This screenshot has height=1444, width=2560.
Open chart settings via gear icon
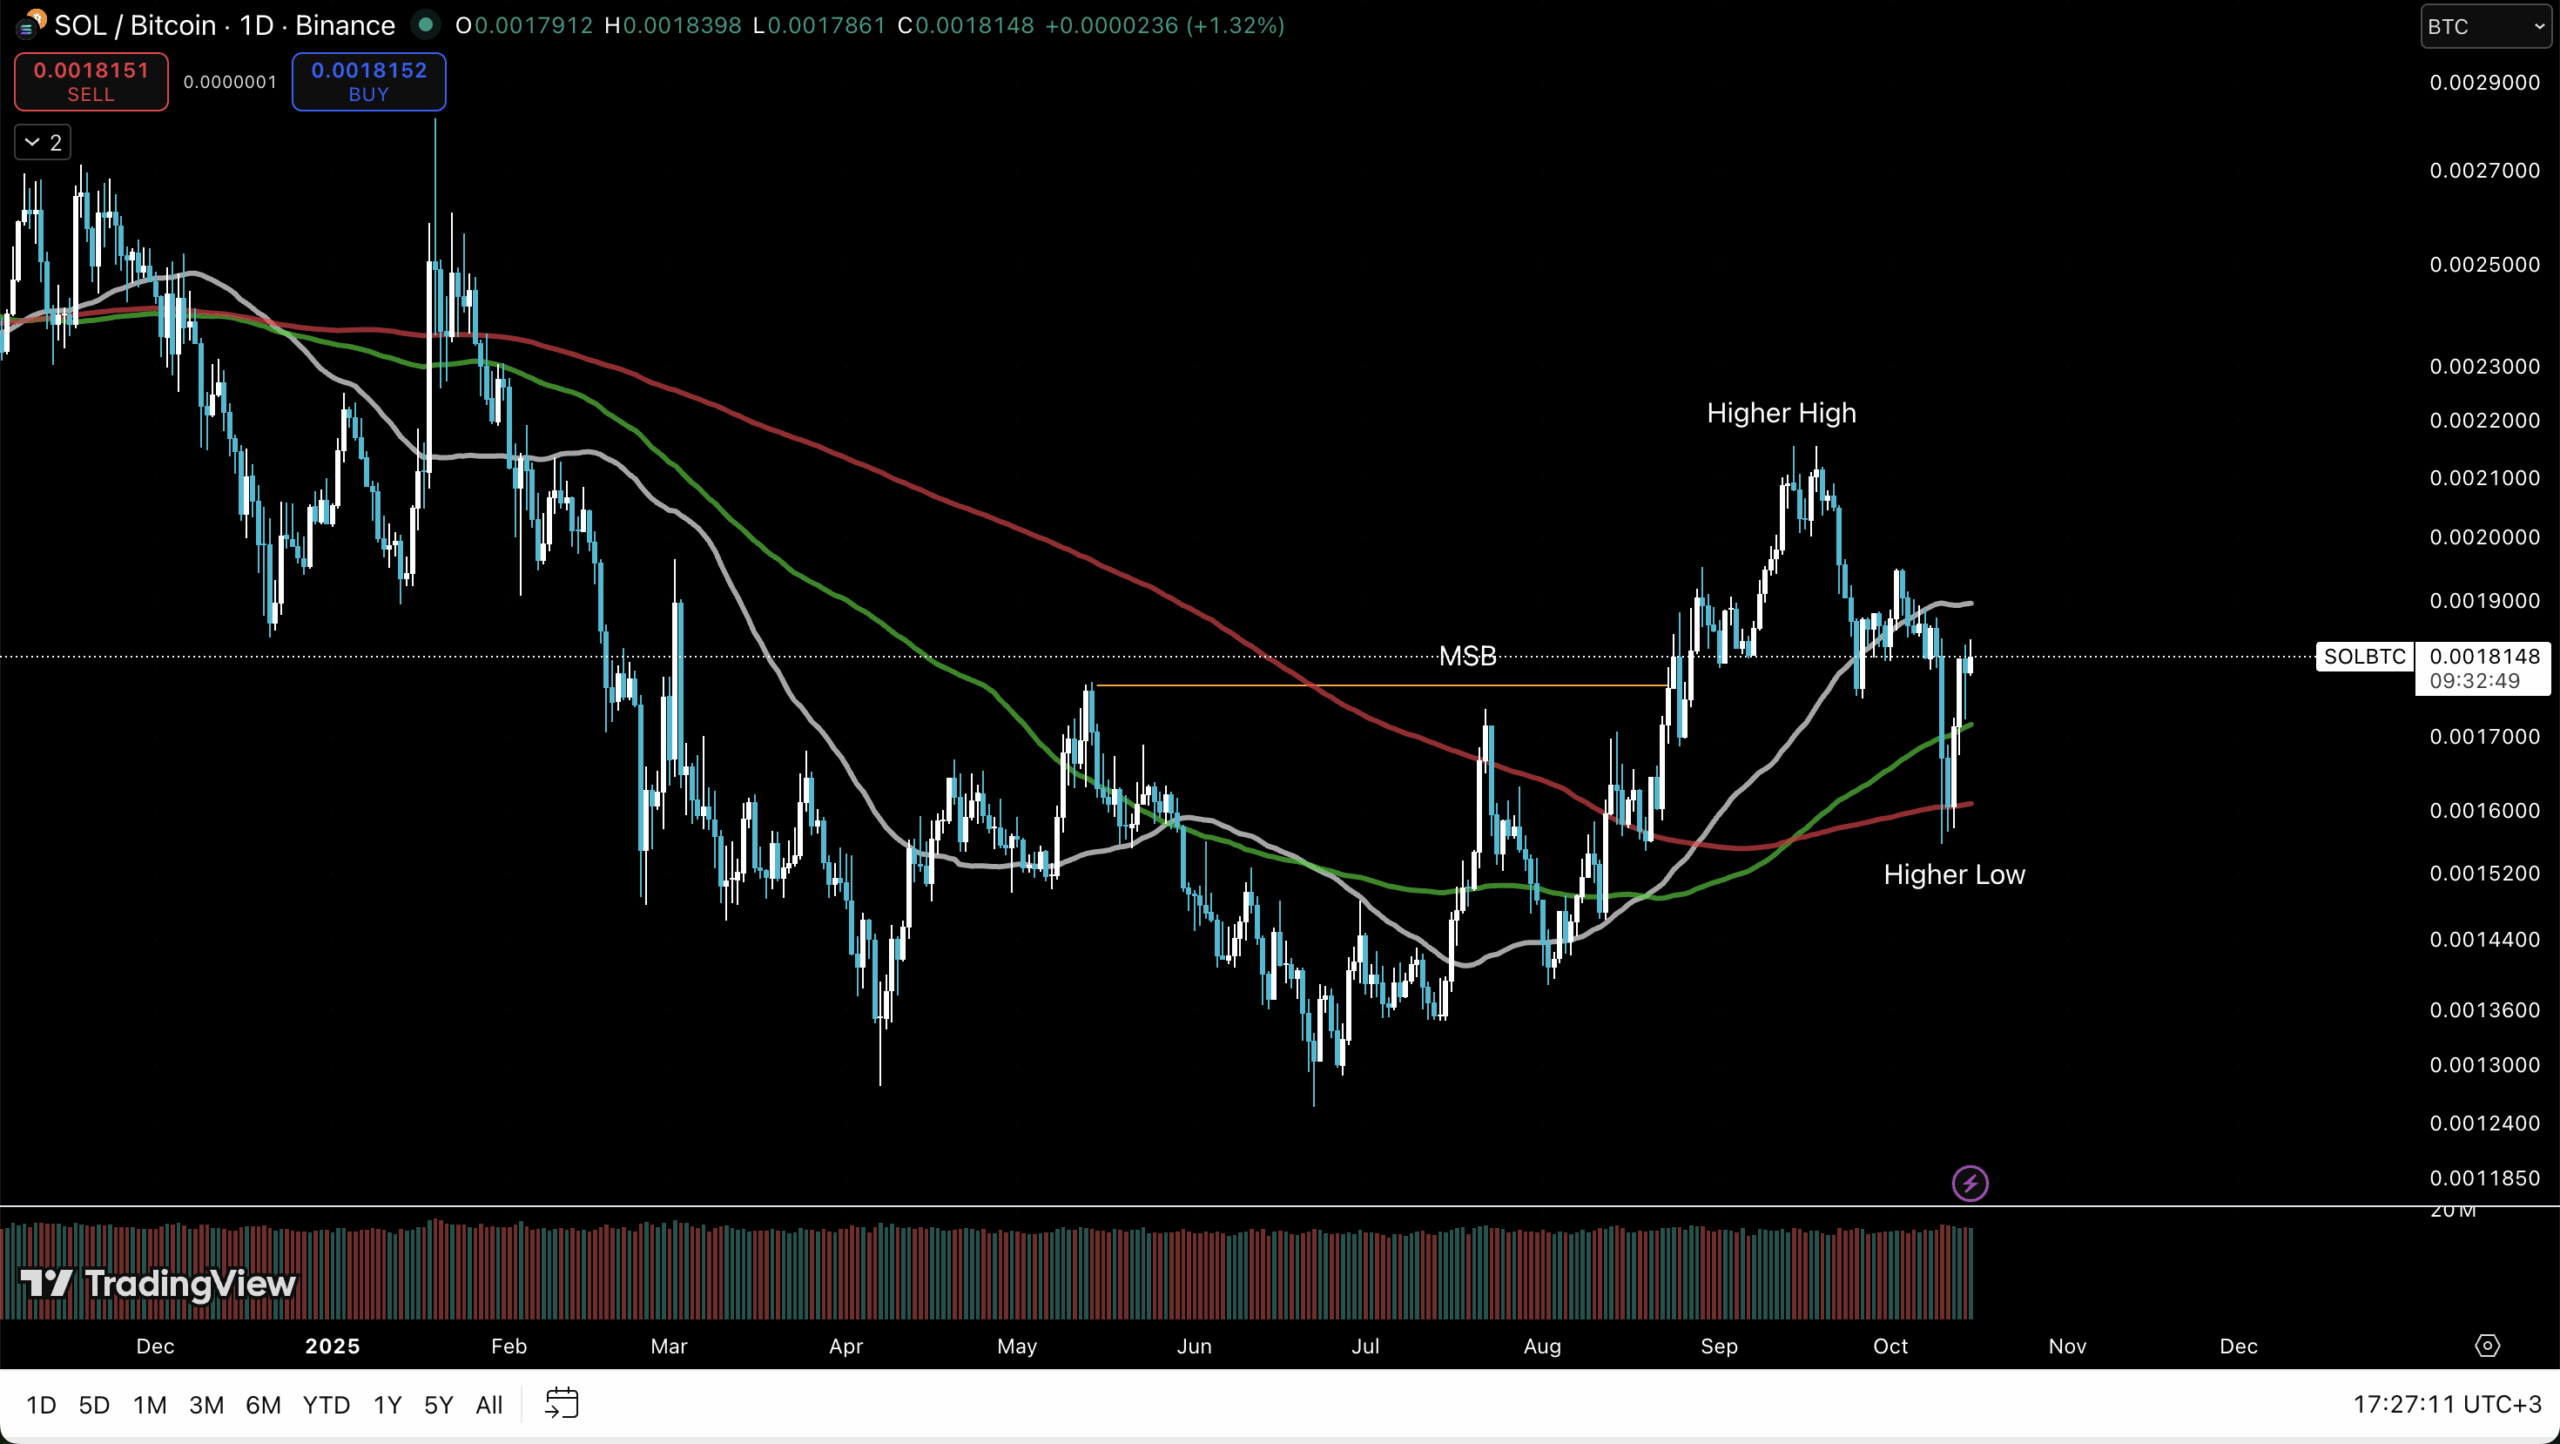[2488, 1345]
